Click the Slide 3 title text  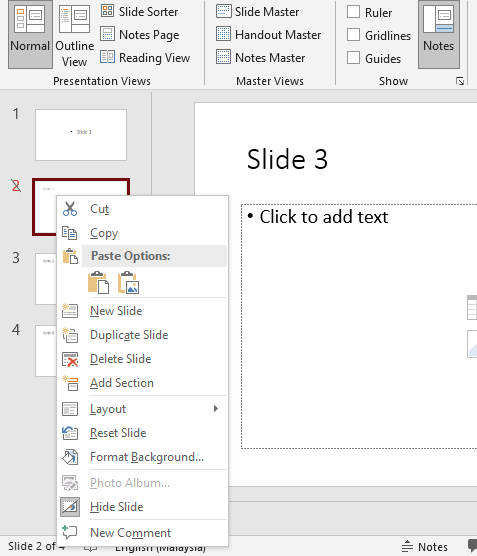click(287, 159)
